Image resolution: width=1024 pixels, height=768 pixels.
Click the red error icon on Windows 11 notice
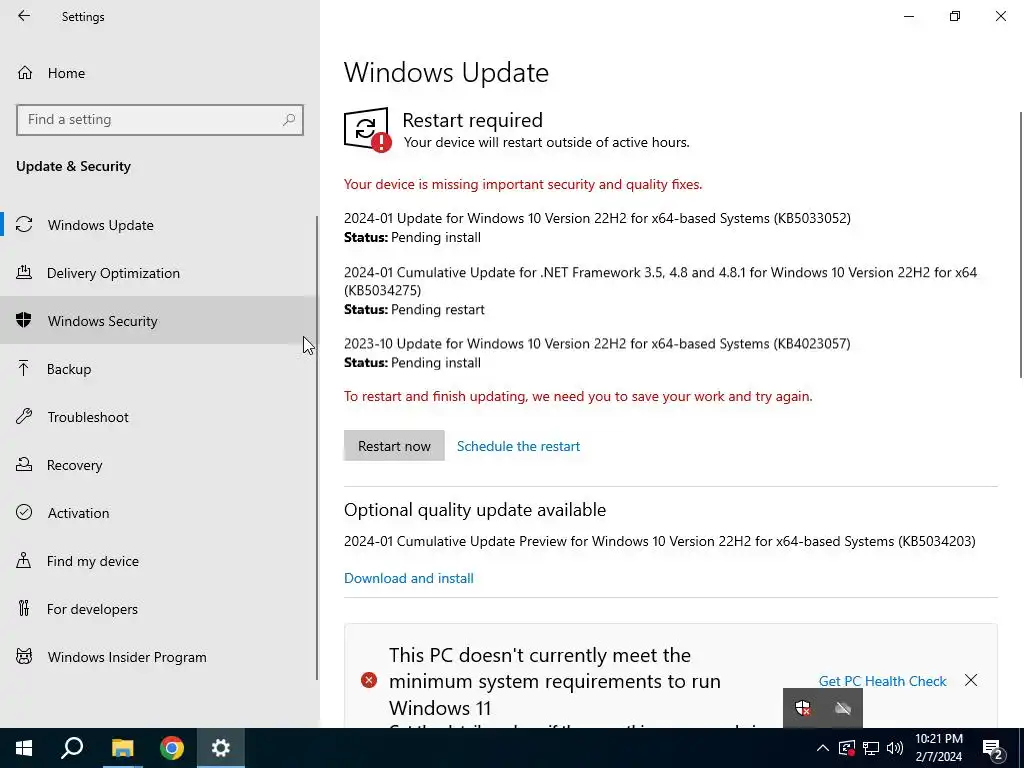coord(369,680)
